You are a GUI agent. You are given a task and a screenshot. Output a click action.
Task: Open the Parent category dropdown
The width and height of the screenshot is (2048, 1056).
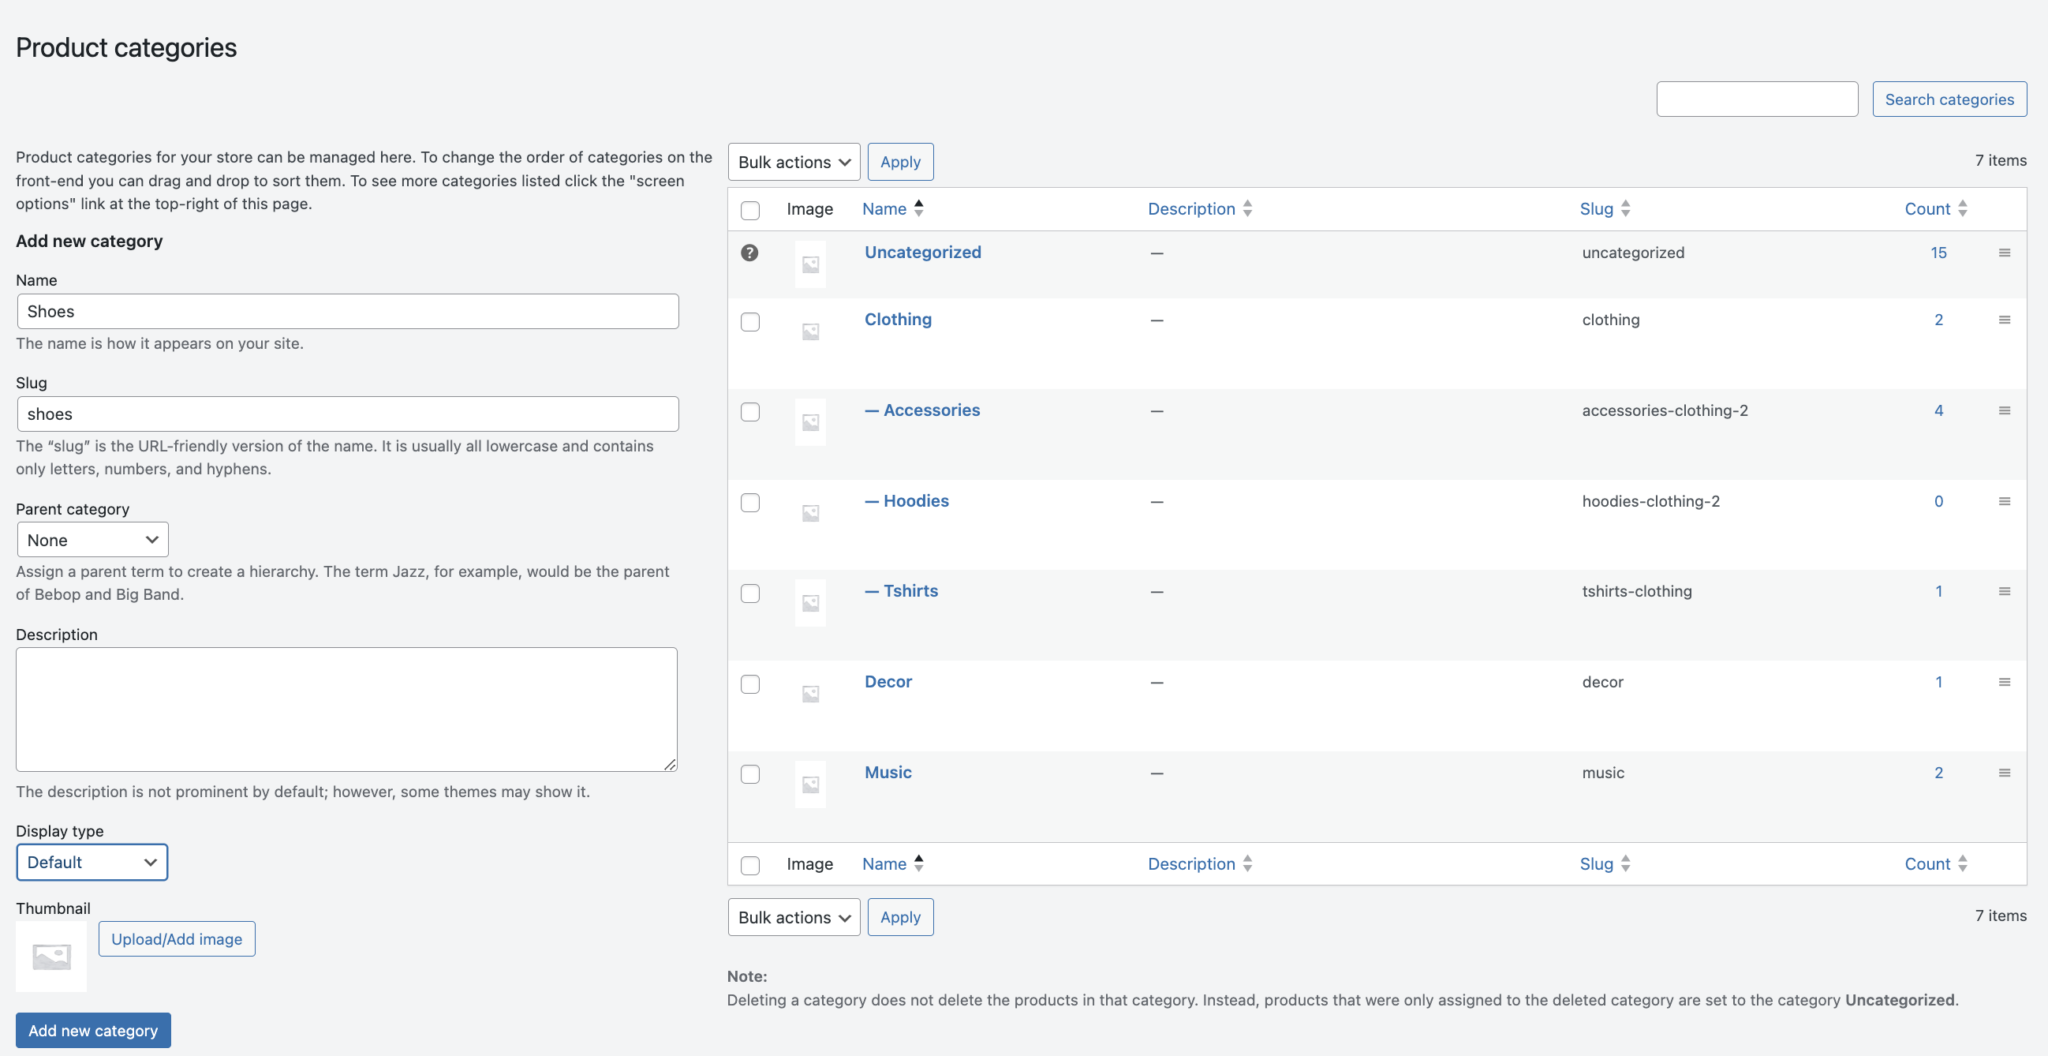[x=92, y=539]
